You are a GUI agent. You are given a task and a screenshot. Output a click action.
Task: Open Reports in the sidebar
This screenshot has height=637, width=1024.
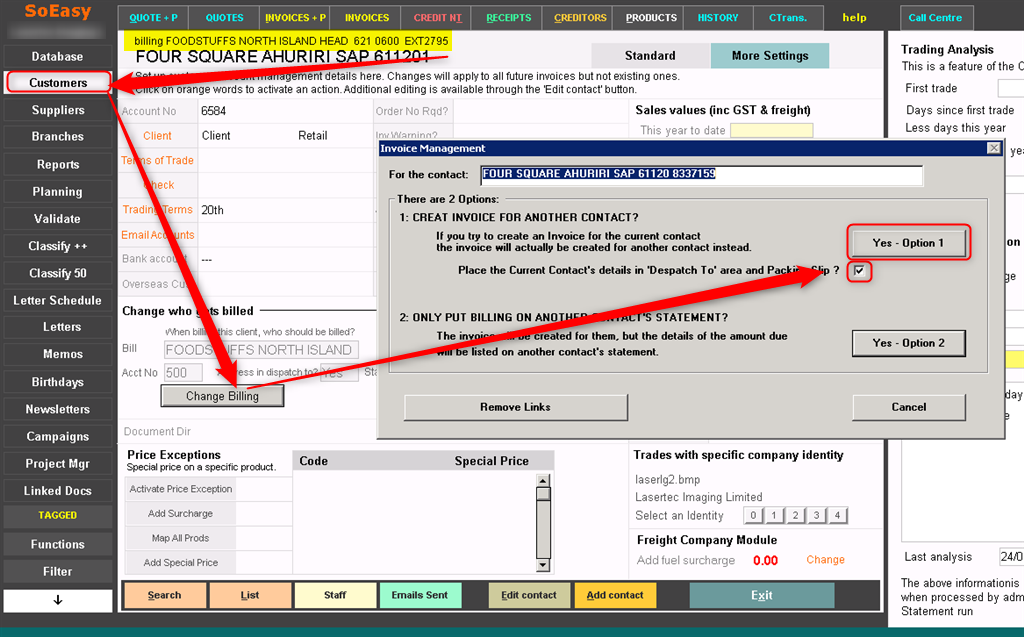(x=57, y=165)
